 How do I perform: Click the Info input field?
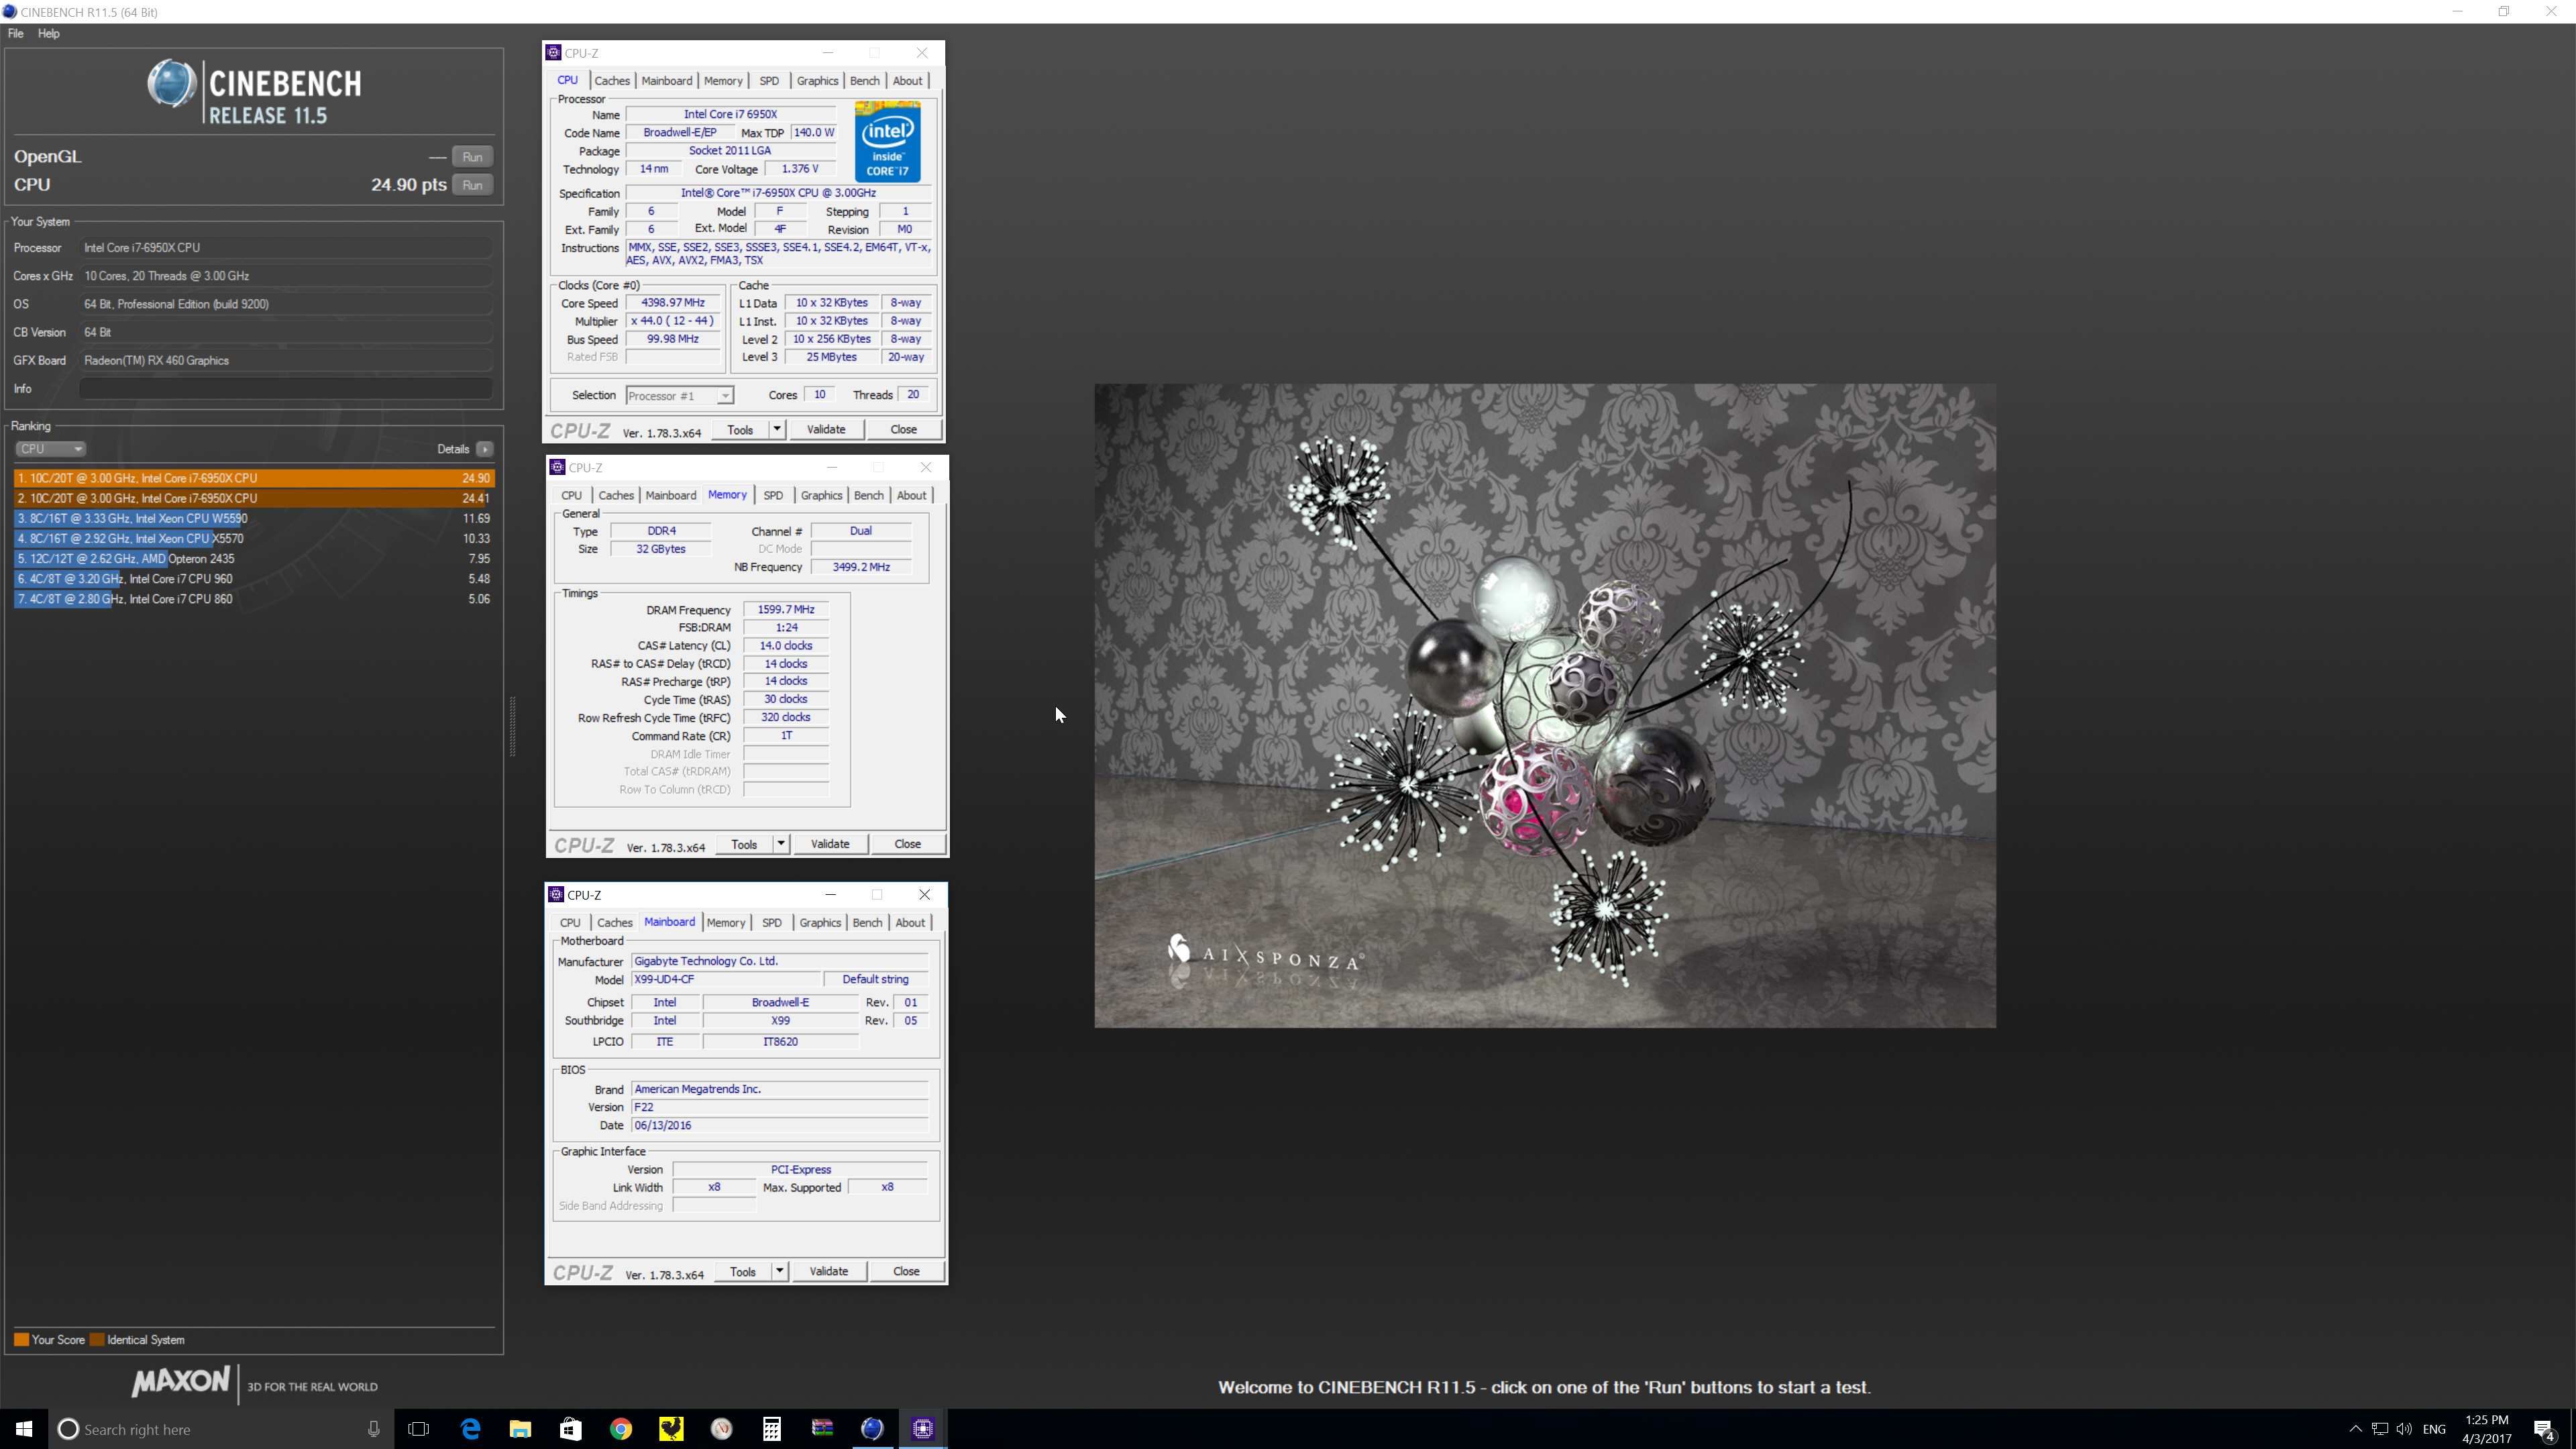(x=286, y=388)
